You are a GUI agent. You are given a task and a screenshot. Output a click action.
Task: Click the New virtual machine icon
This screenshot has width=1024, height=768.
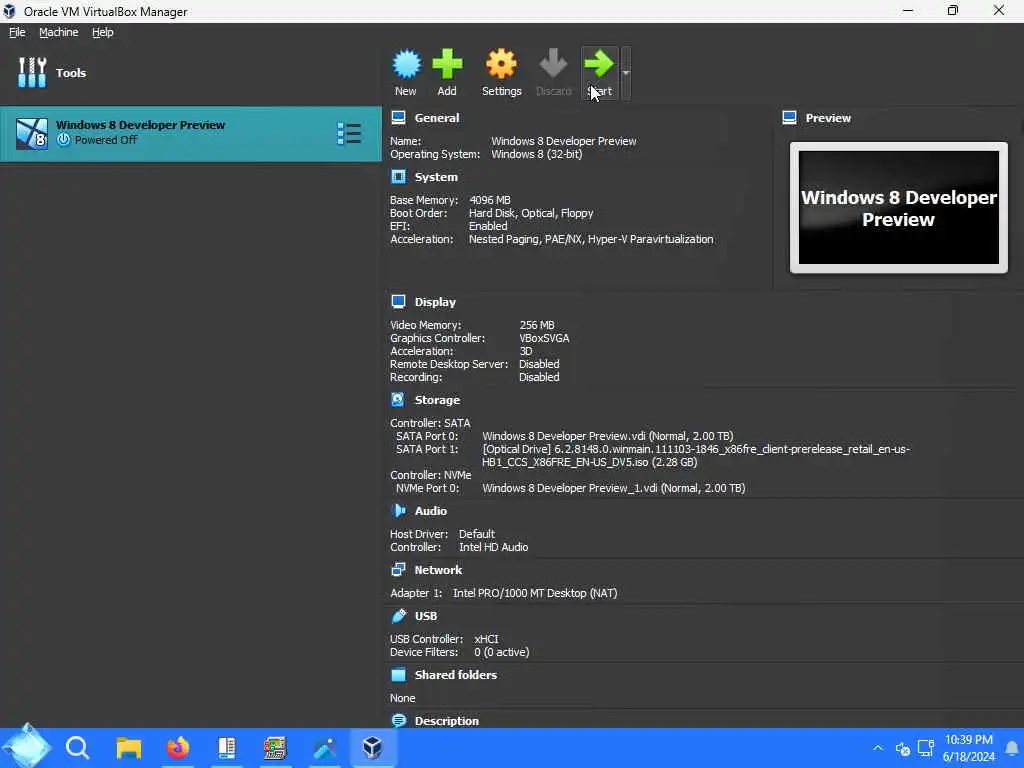coord(406,64)
